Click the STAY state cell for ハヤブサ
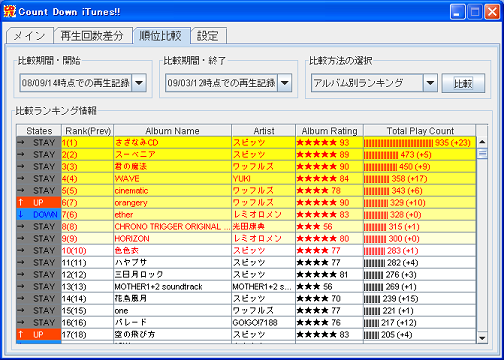 [39, 263]
